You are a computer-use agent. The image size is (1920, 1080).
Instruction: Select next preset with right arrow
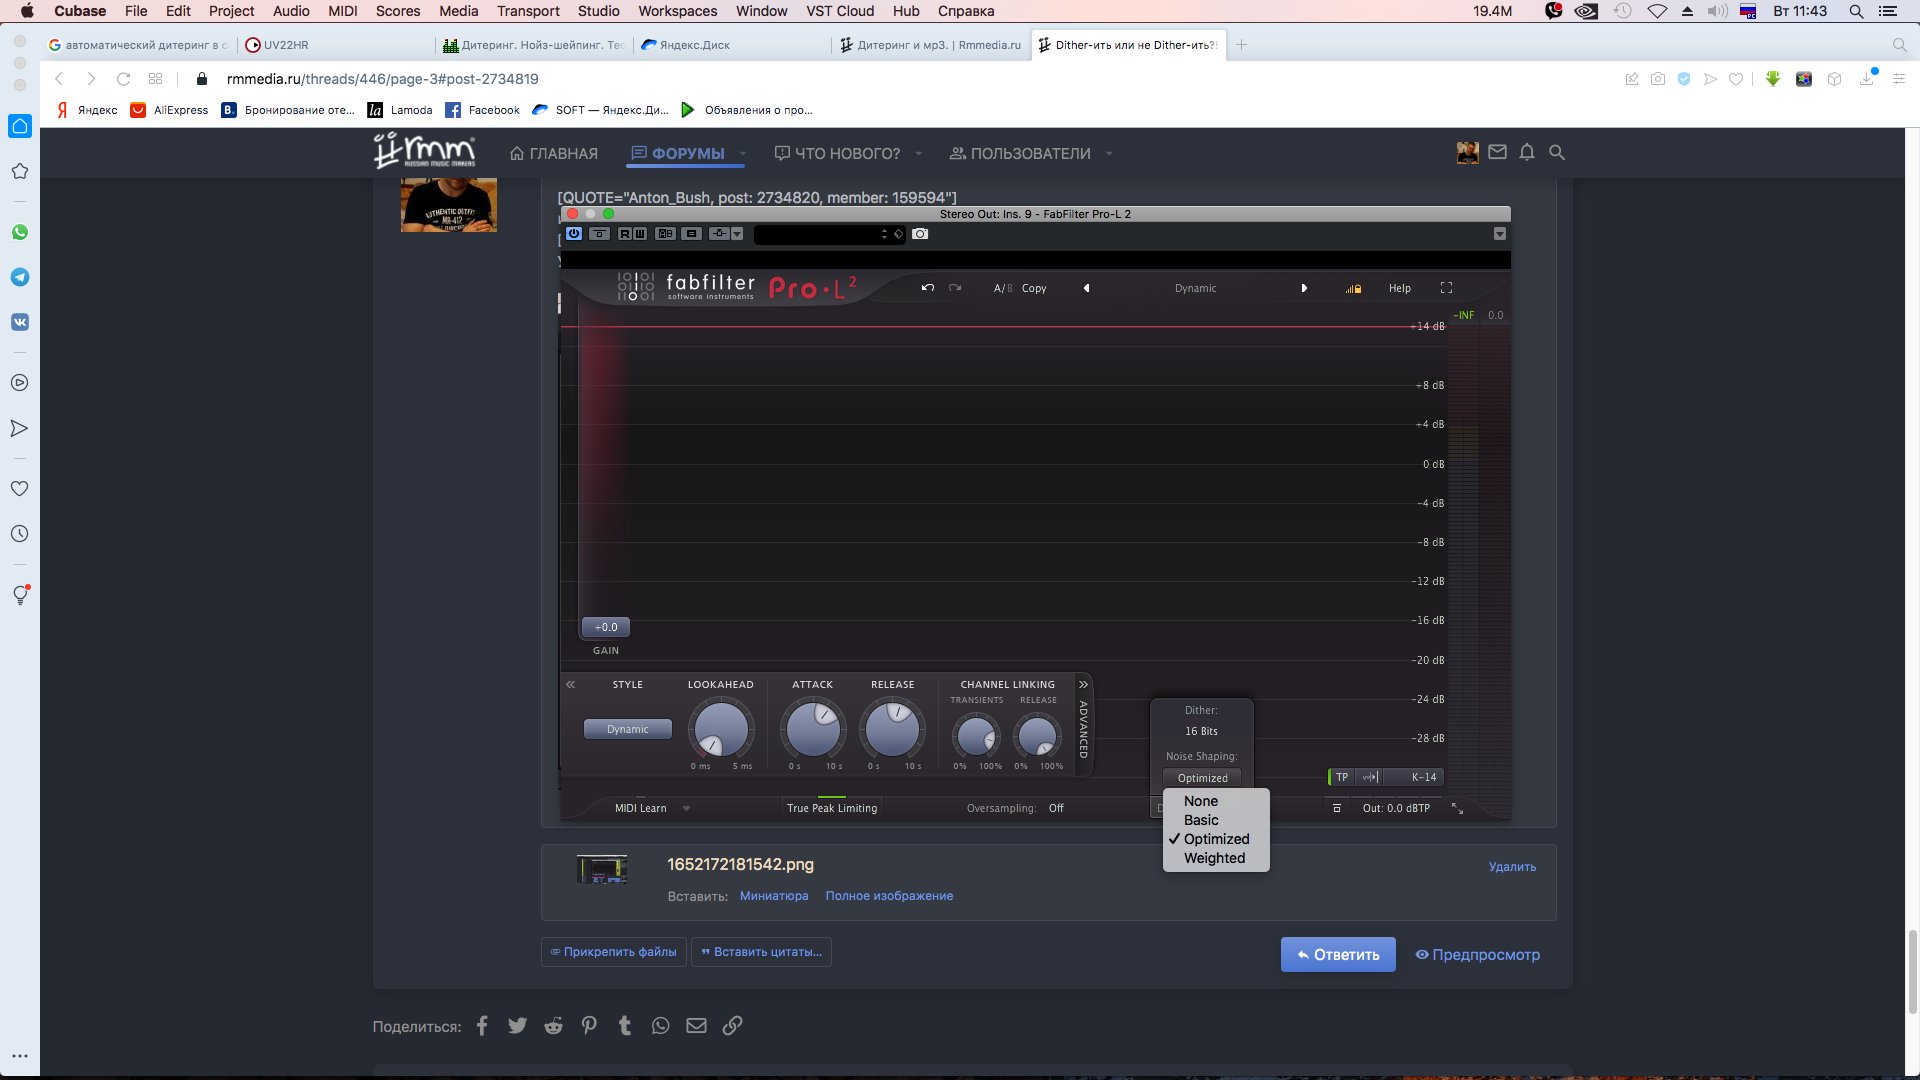[x=1304, y=288]
